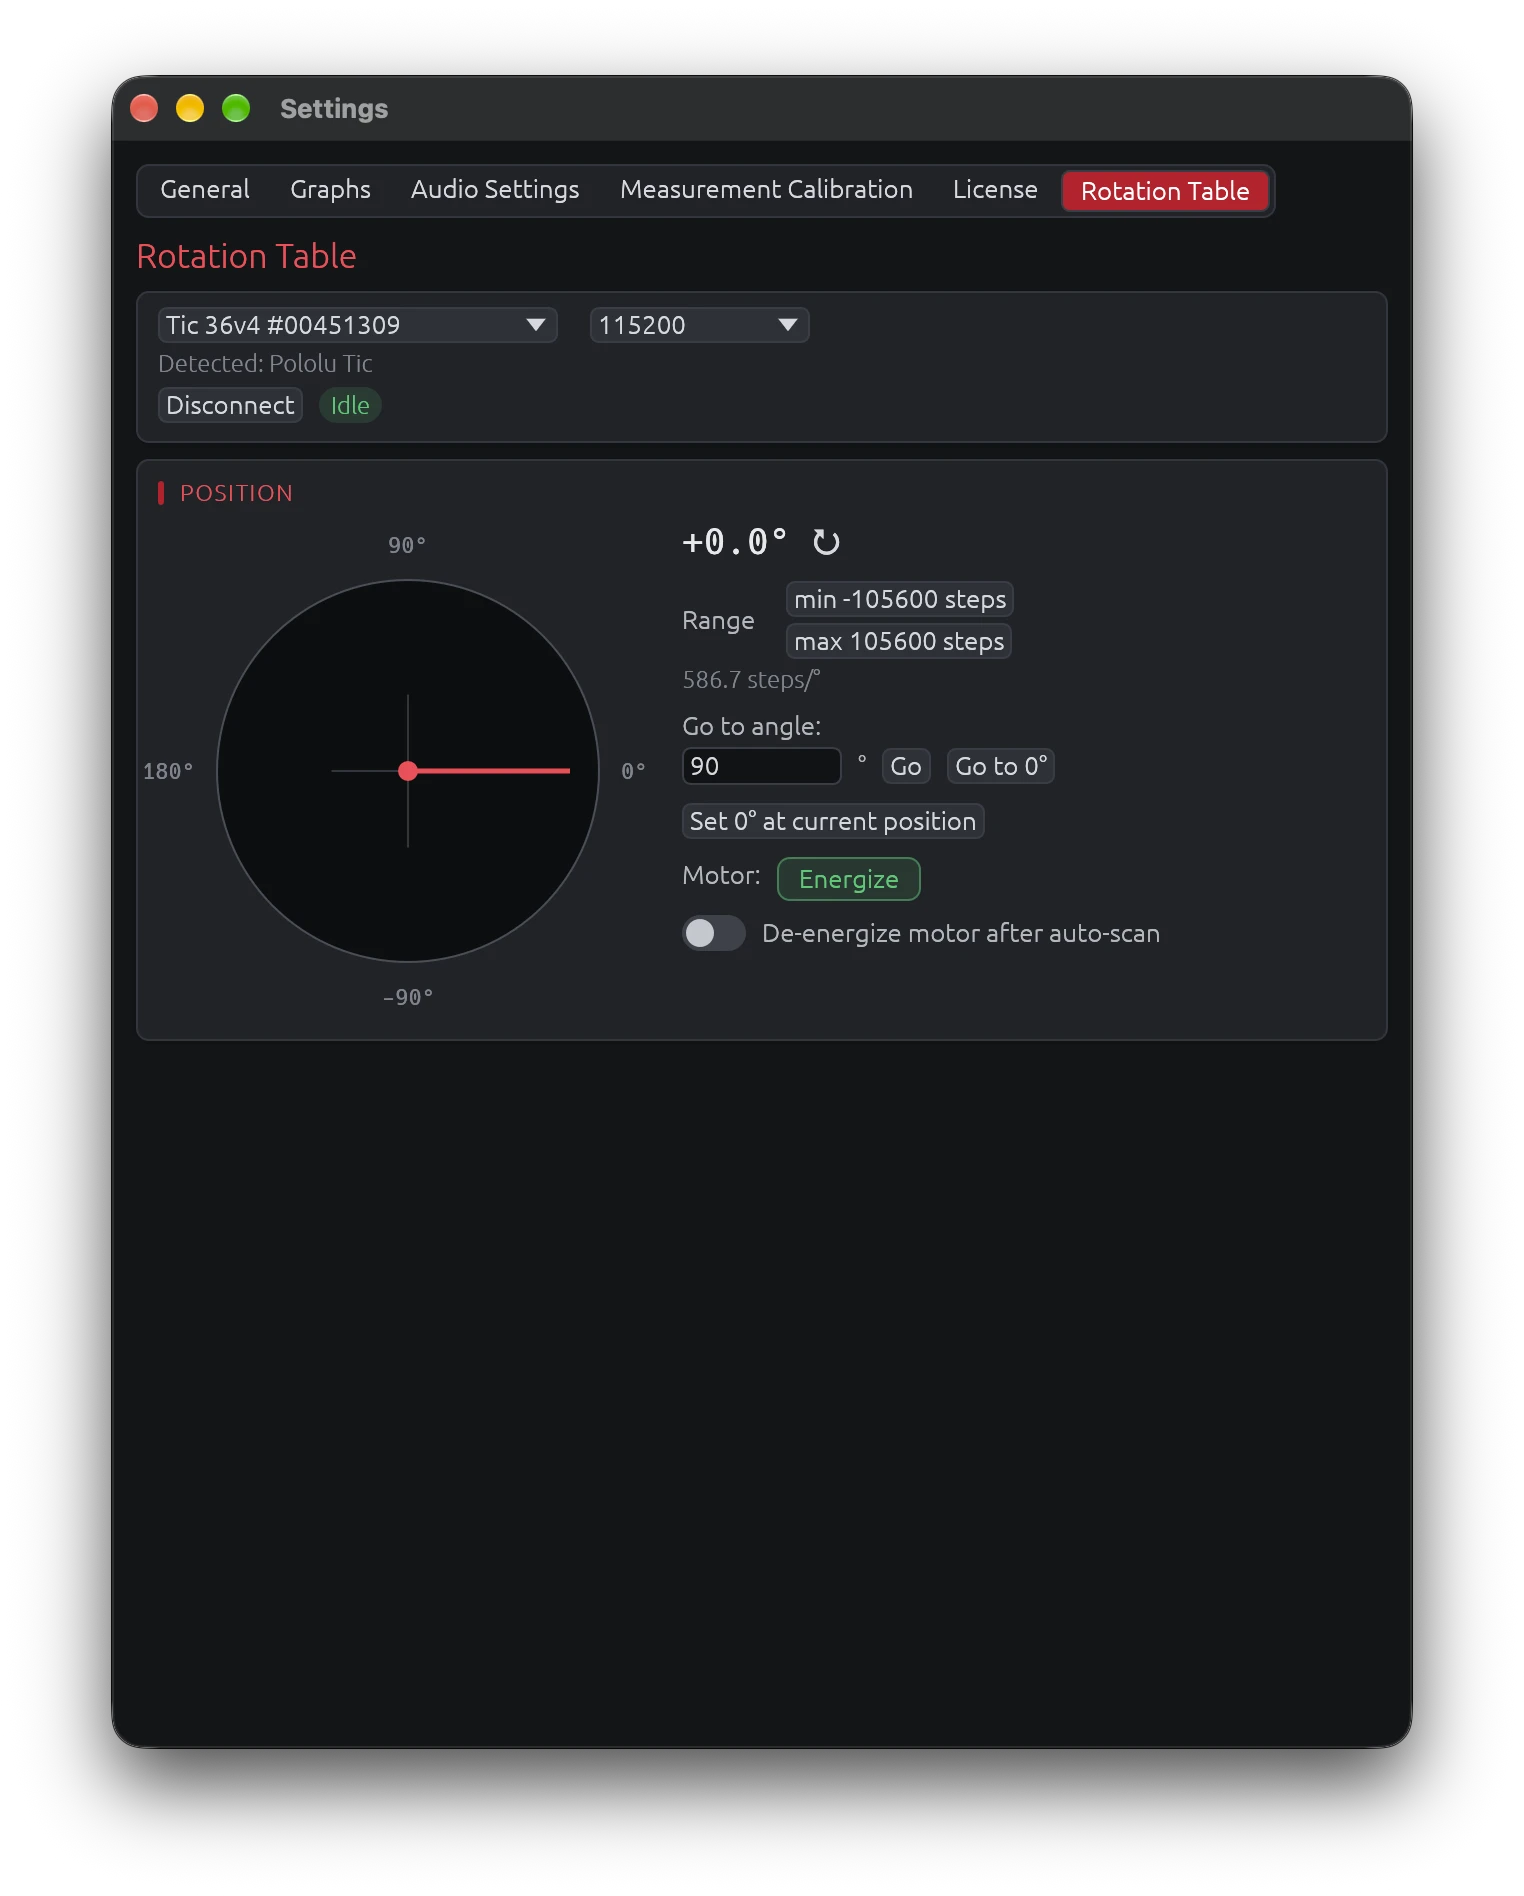Toggle De-energize motor after auto-scan switch
1524x1896 pixels.
[714, 933]
